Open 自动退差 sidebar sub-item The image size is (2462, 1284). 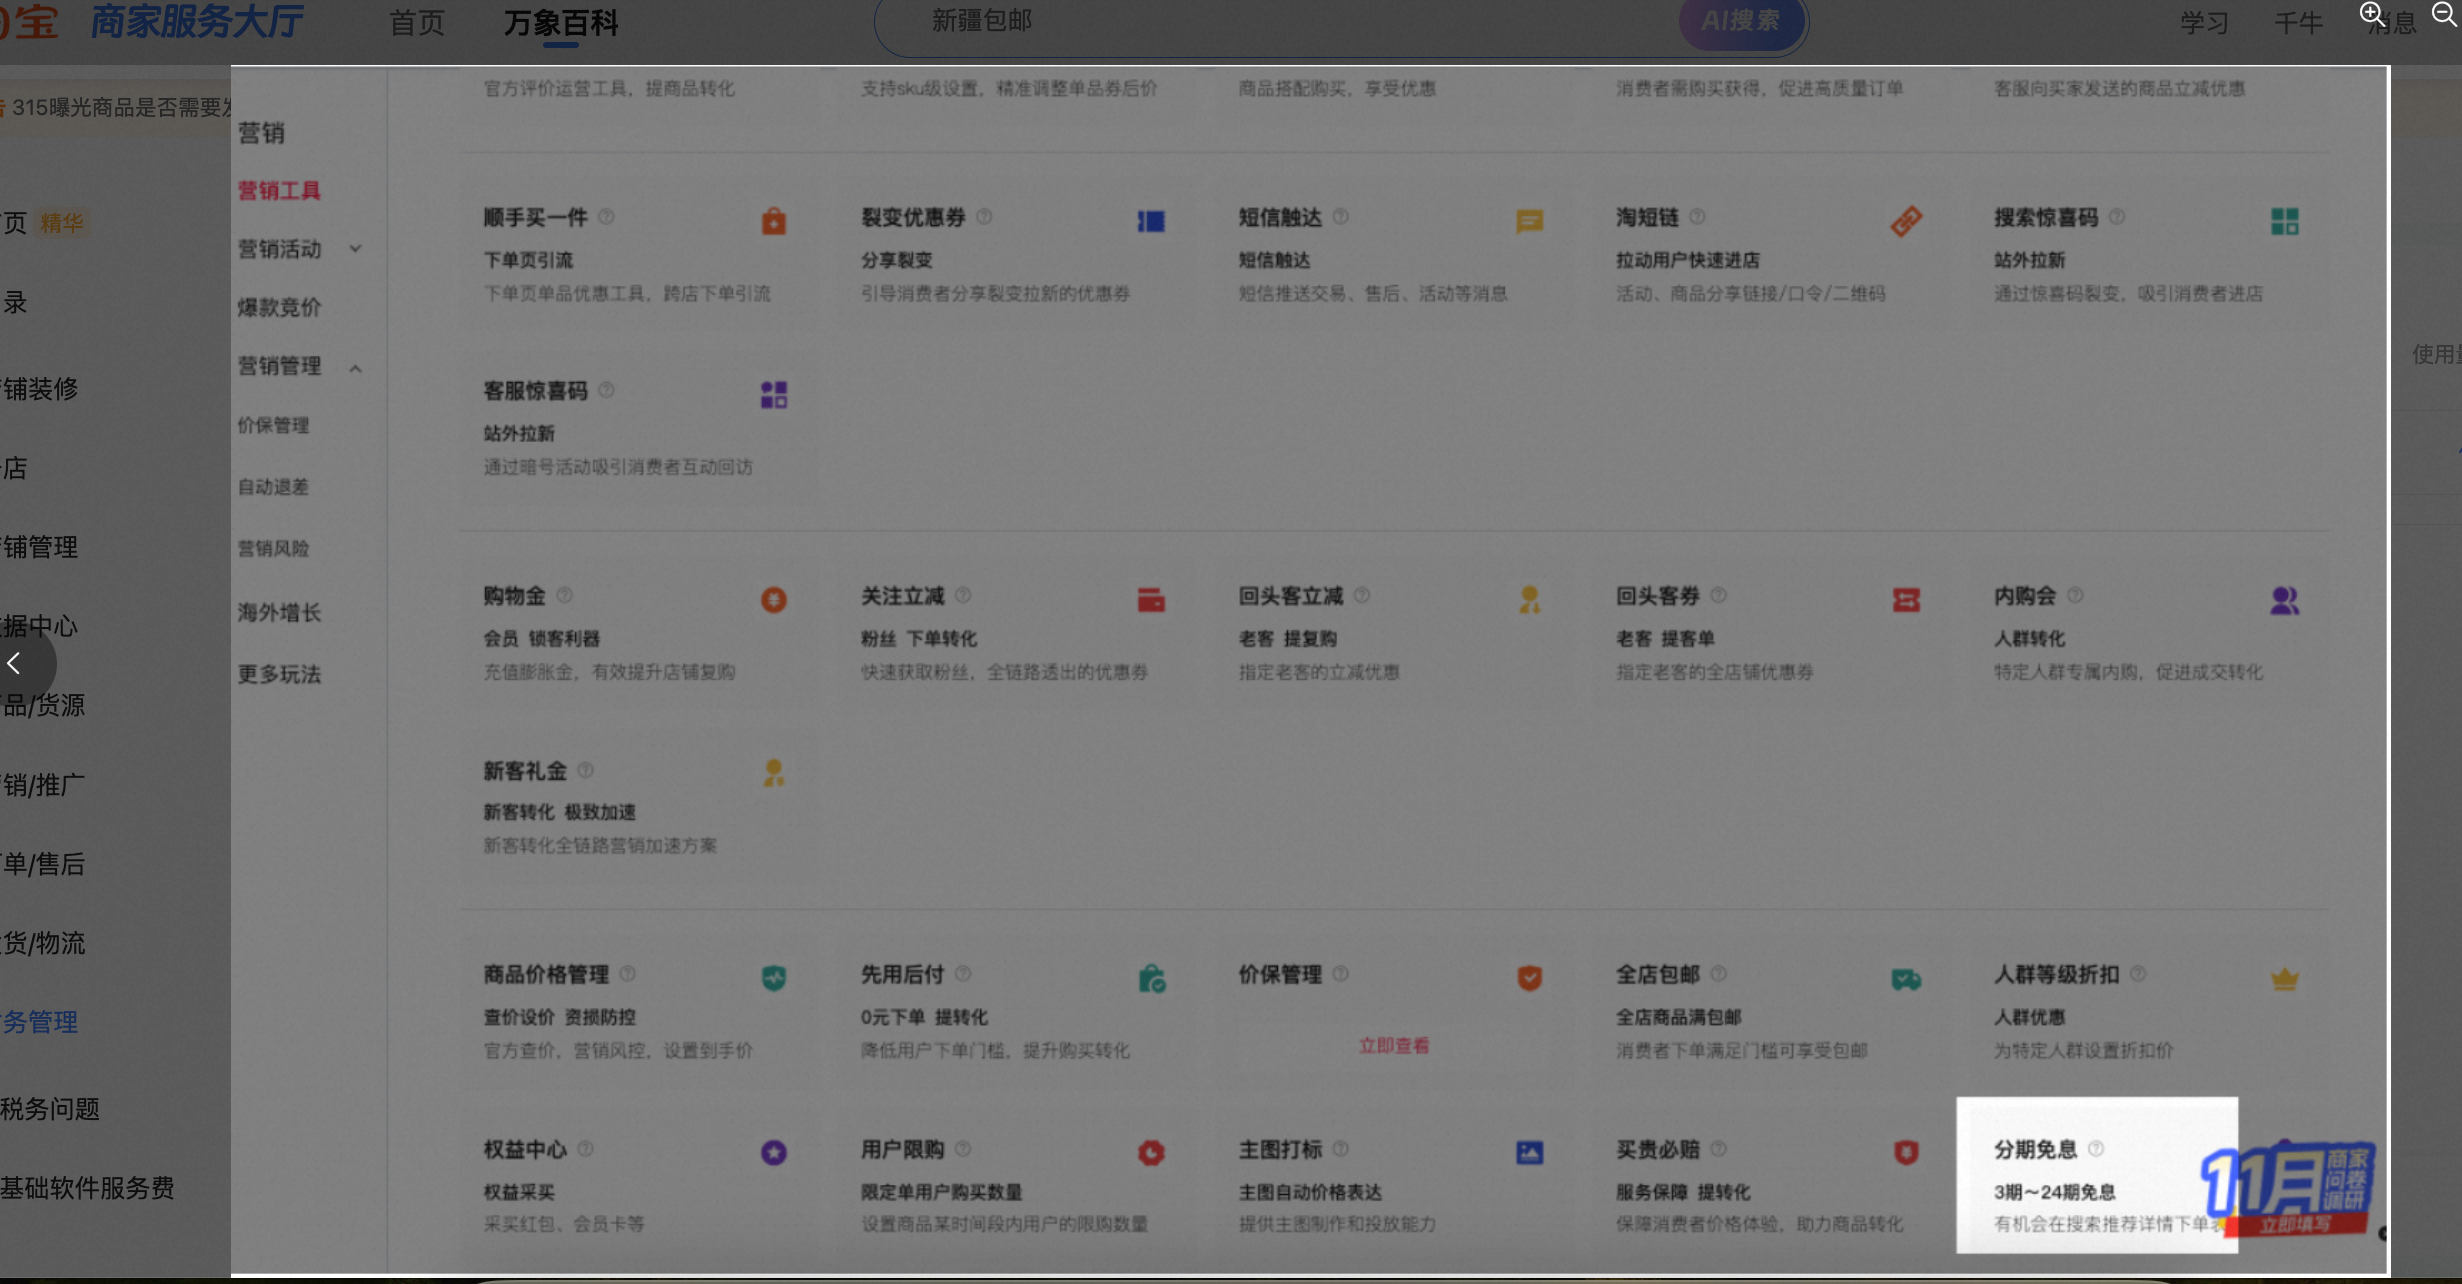pos(273,487)
